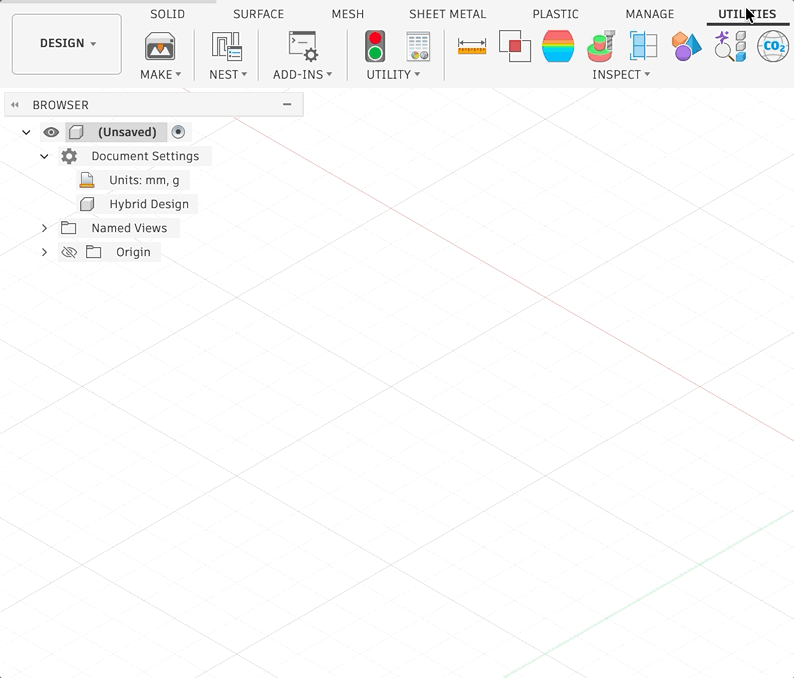
Task: Open the CO2 sustainability insights icon
Action: click(x=773, y=47)
